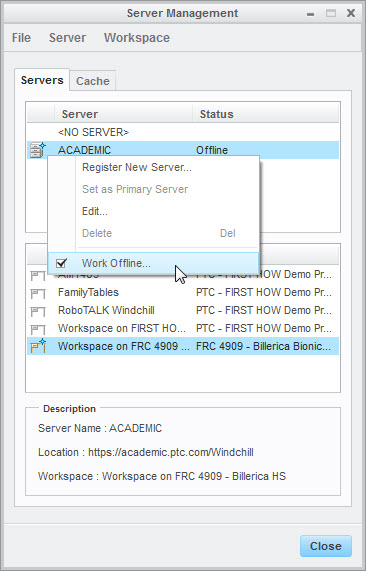This screenshot has width=366, height=571.
Task: Click the active Workspace on FRC 4909 icon
Action: click(x=38, y=346)
